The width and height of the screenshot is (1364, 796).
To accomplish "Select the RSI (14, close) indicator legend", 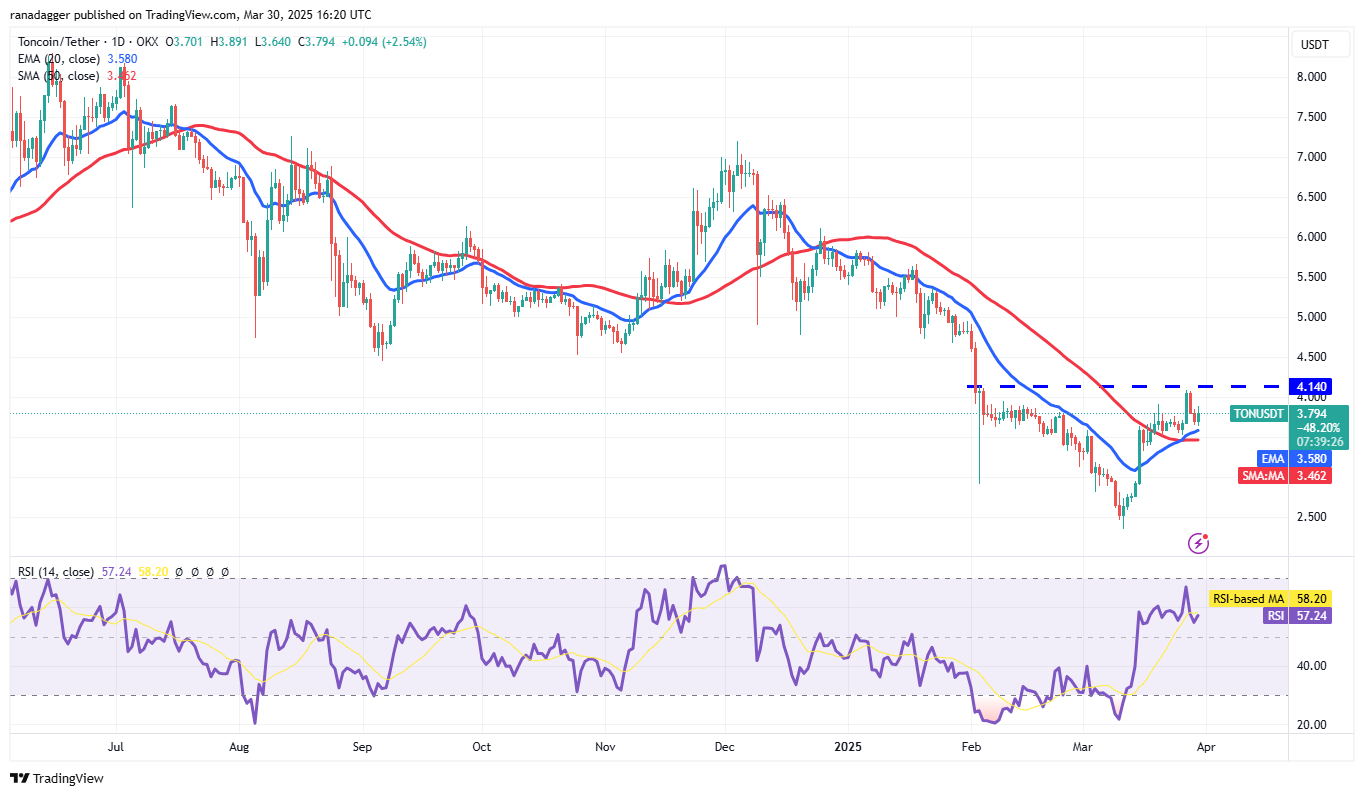I will point(55,572).
